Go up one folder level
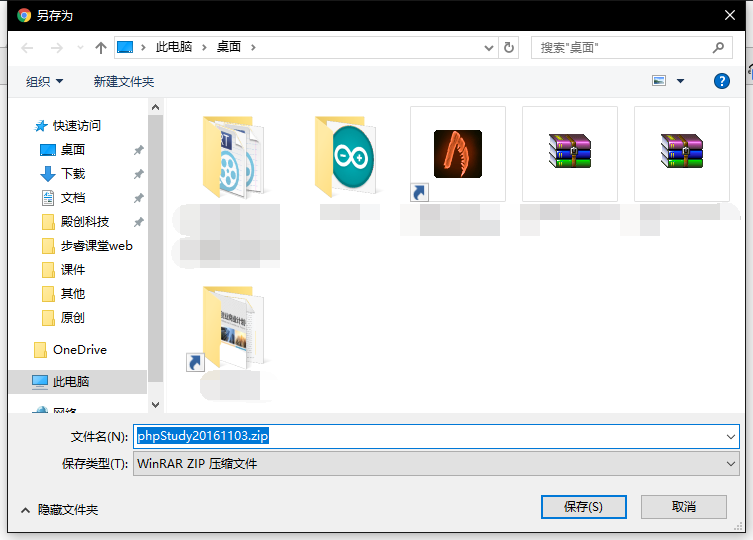 [101, 48]
